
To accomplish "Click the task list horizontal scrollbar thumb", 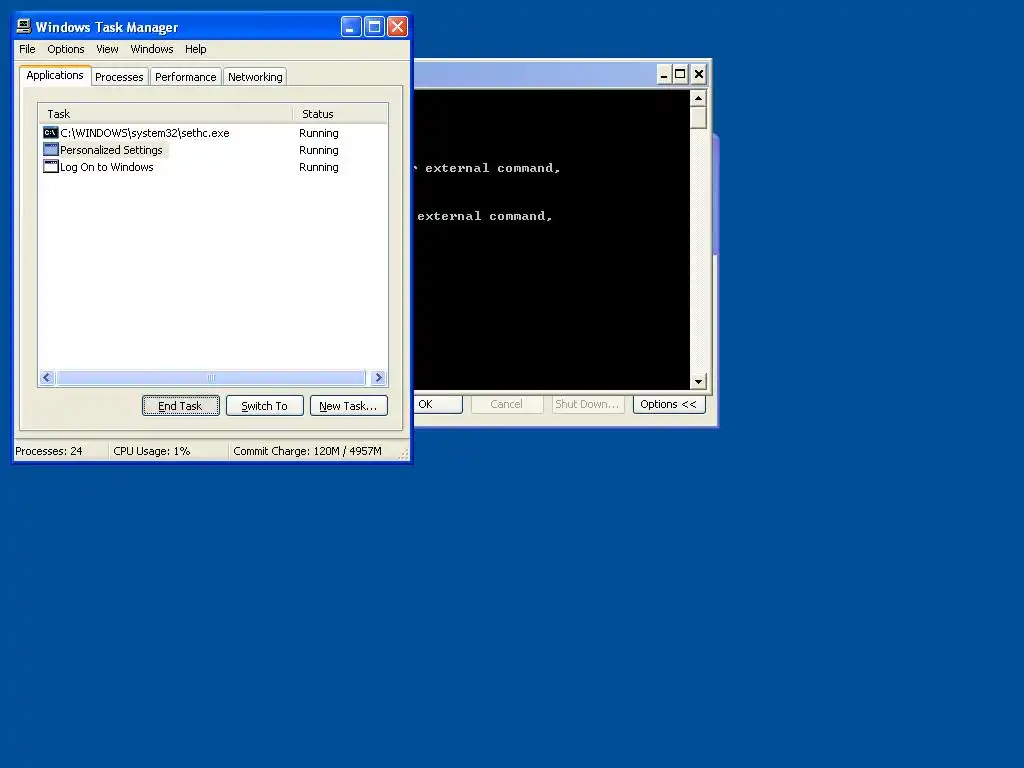I will tap(211, 377).
